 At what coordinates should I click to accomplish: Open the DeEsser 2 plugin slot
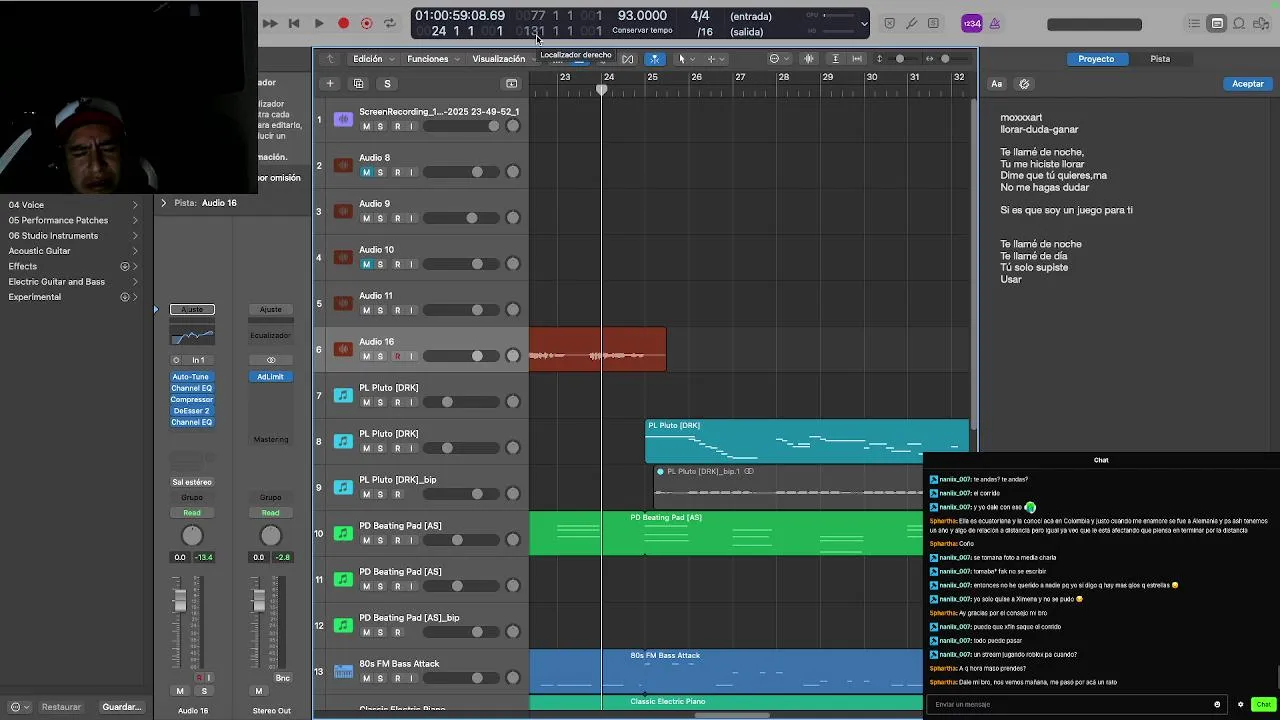pyautogui.click(x=191, y=411)
